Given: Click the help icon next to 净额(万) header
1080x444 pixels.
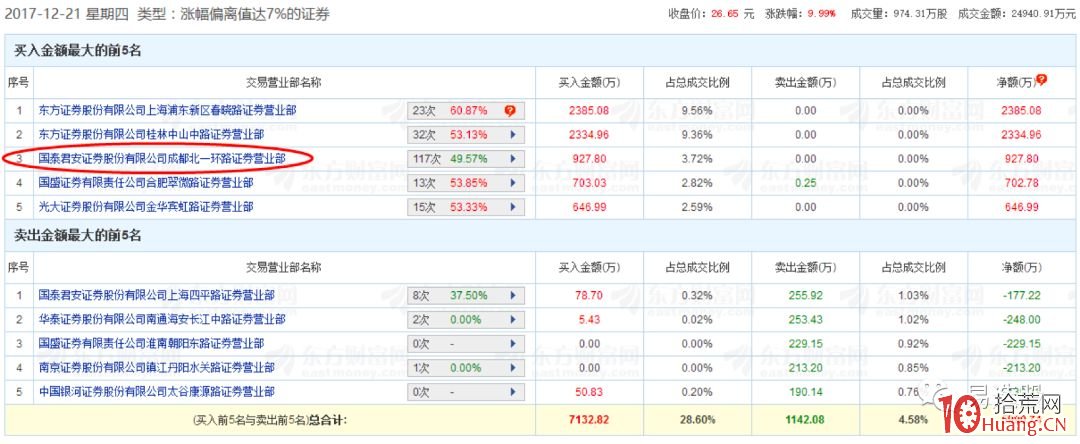Looking at the screenshot, I should pyautogui.click(x=1042, y=78).
